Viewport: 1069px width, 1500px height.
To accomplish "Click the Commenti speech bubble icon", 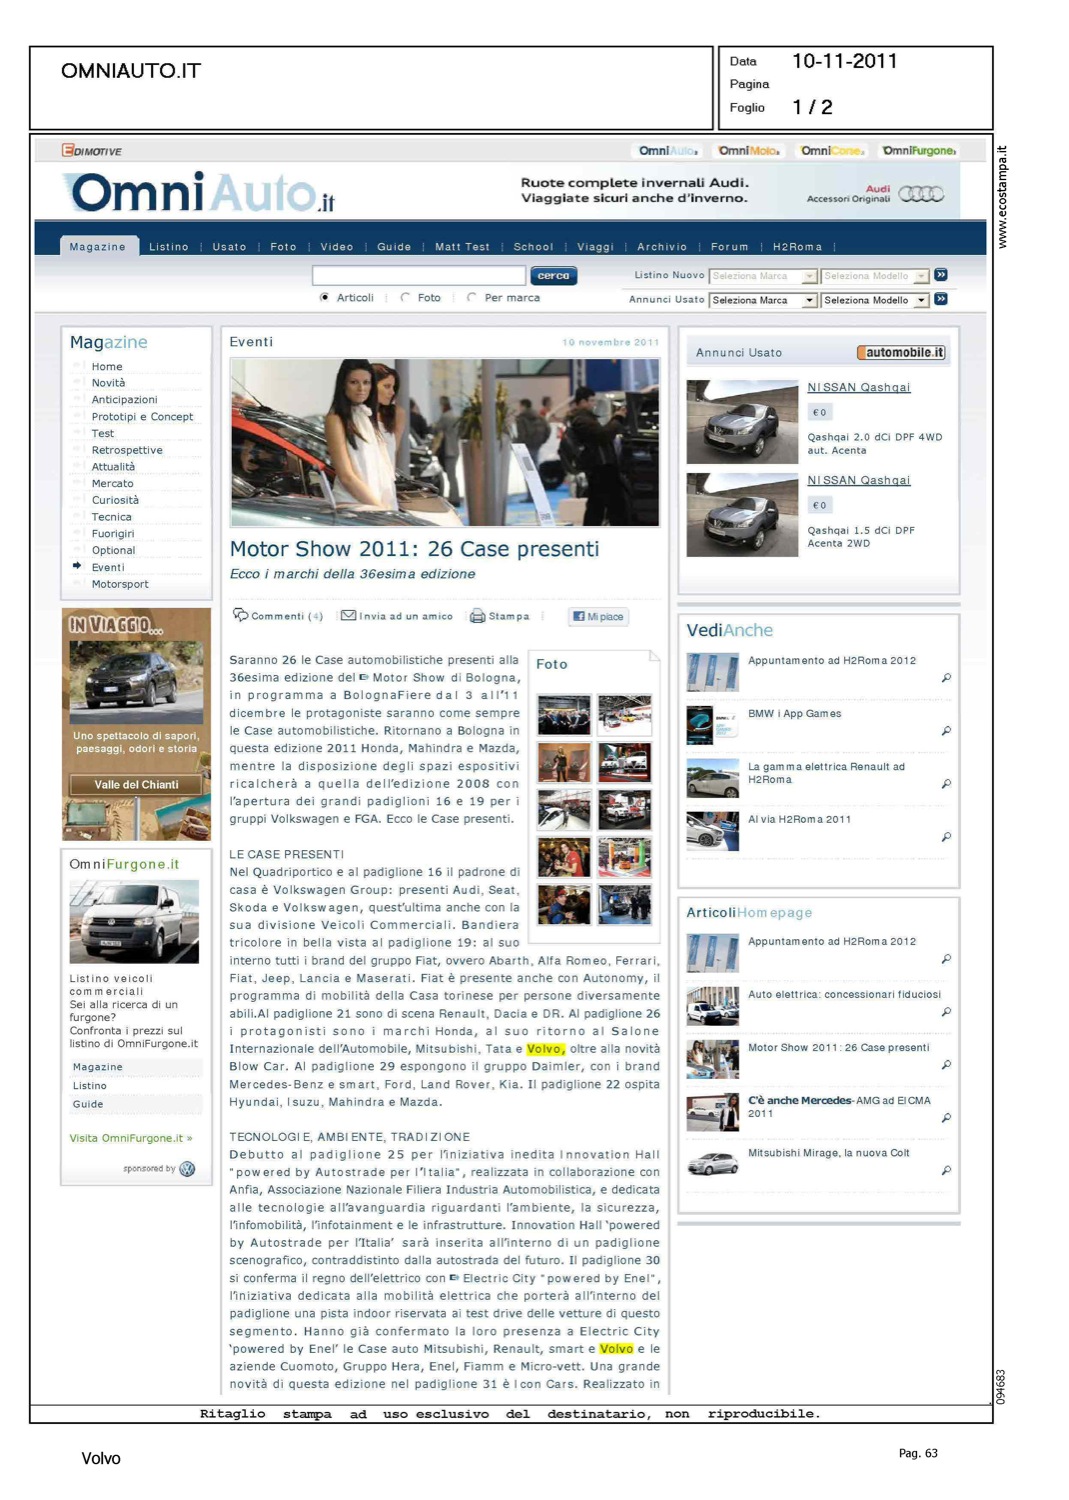I will tap(240, 615).
